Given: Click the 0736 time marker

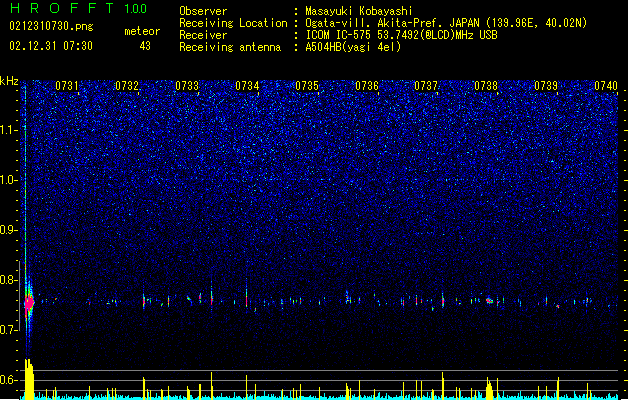Looking at the screenshot, I should [x=367, y=86].
